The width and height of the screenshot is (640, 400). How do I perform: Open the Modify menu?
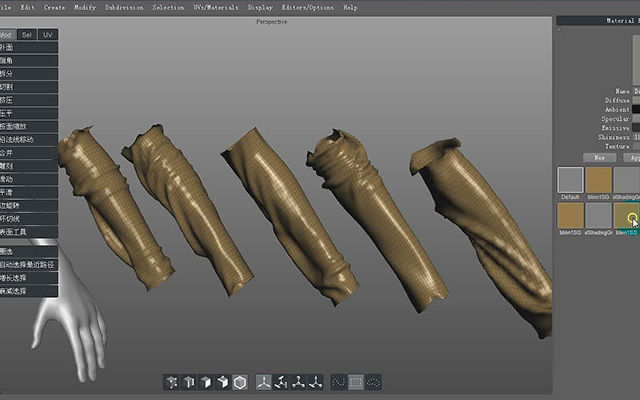[85, 7]
